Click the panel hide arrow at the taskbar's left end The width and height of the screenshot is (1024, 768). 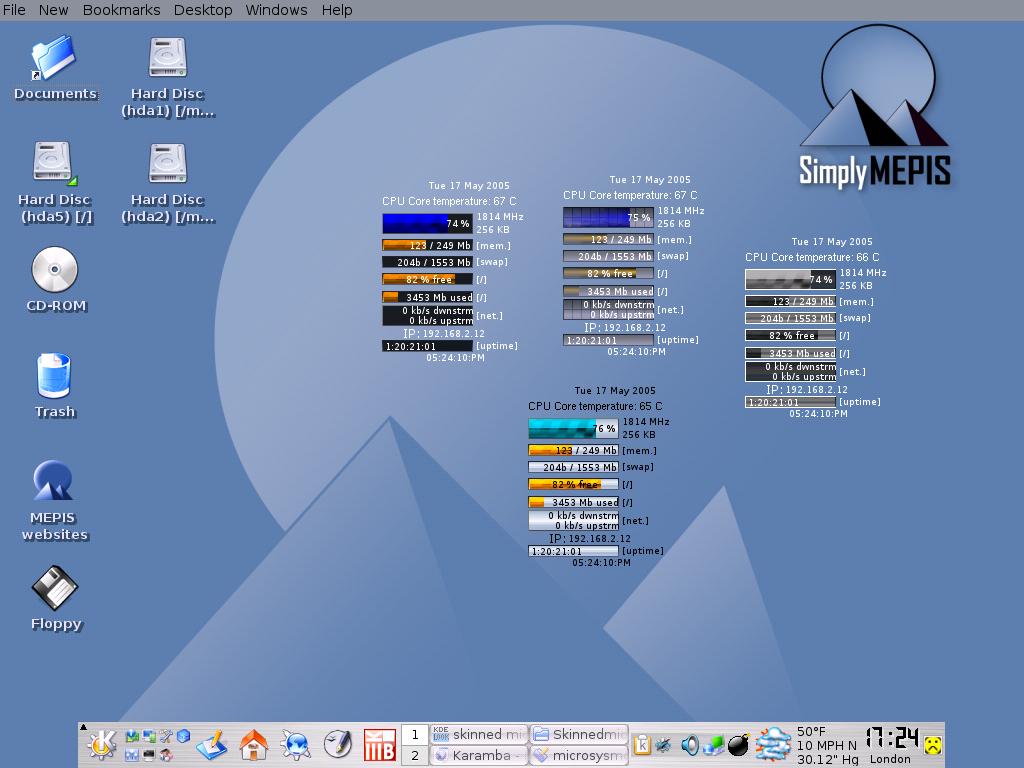83,727
